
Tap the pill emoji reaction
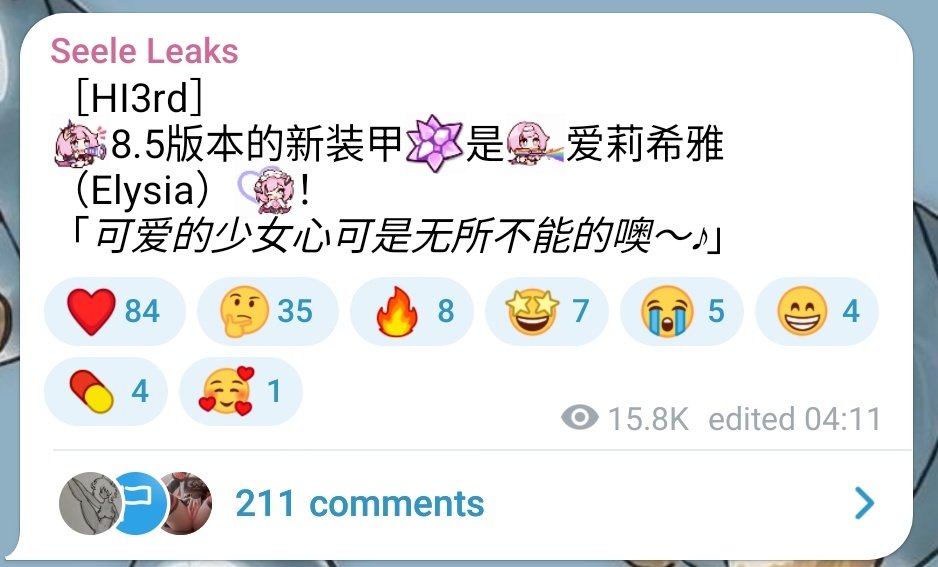(x=106, y=391)
